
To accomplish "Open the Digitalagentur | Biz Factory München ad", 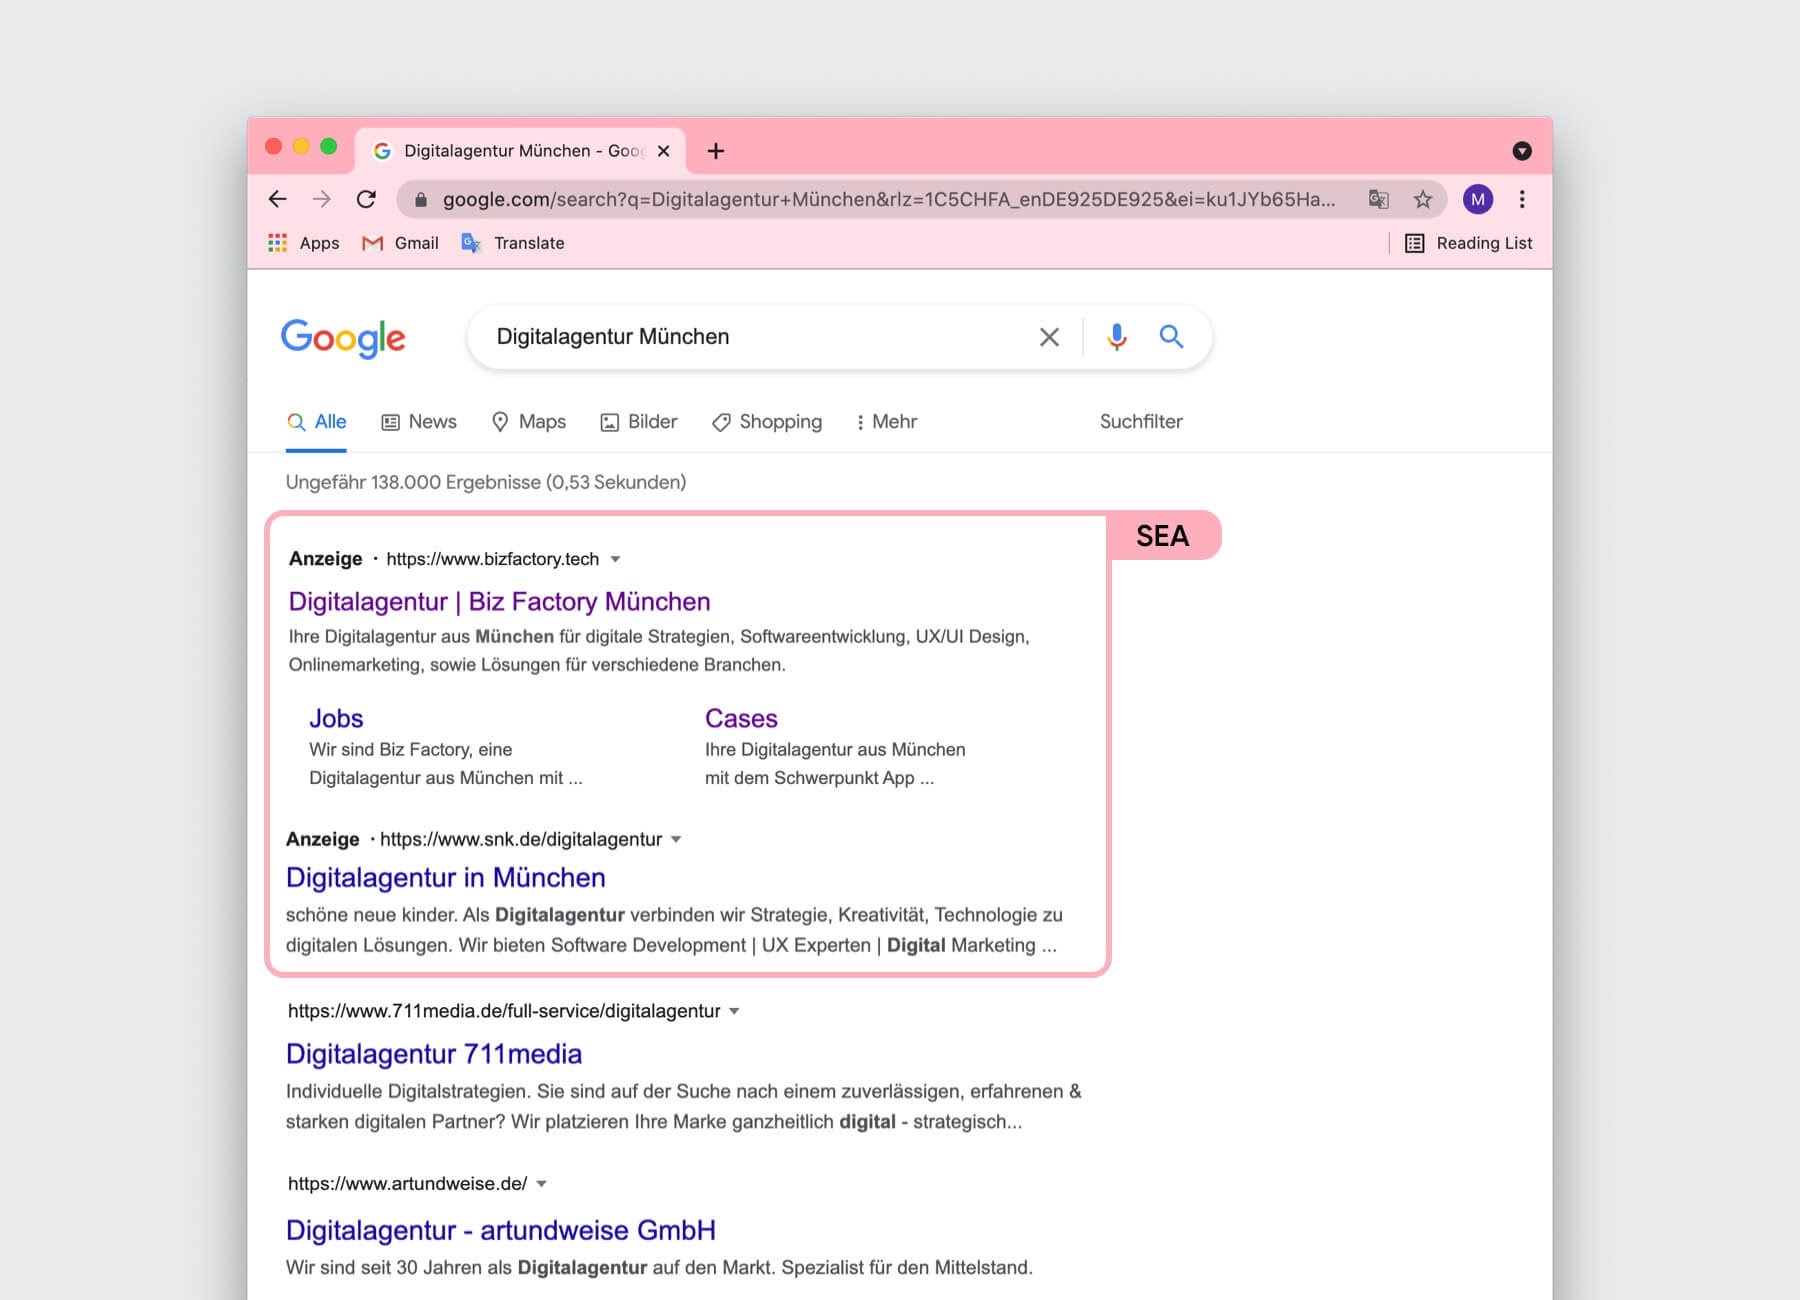I will click(500, 602).
